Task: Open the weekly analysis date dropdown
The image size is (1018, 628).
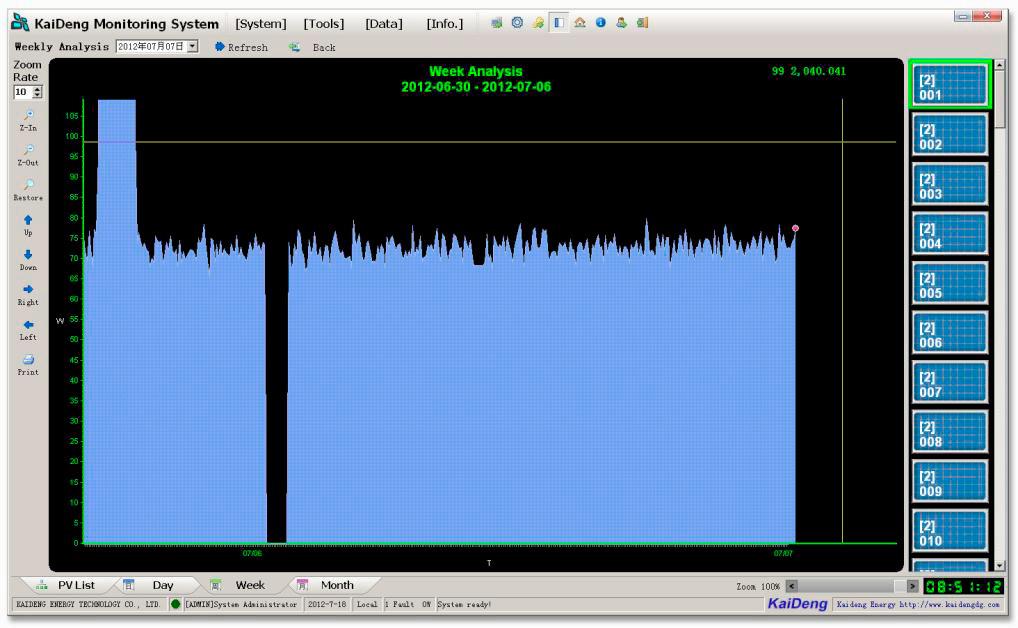Action: [x=192, y=47]
